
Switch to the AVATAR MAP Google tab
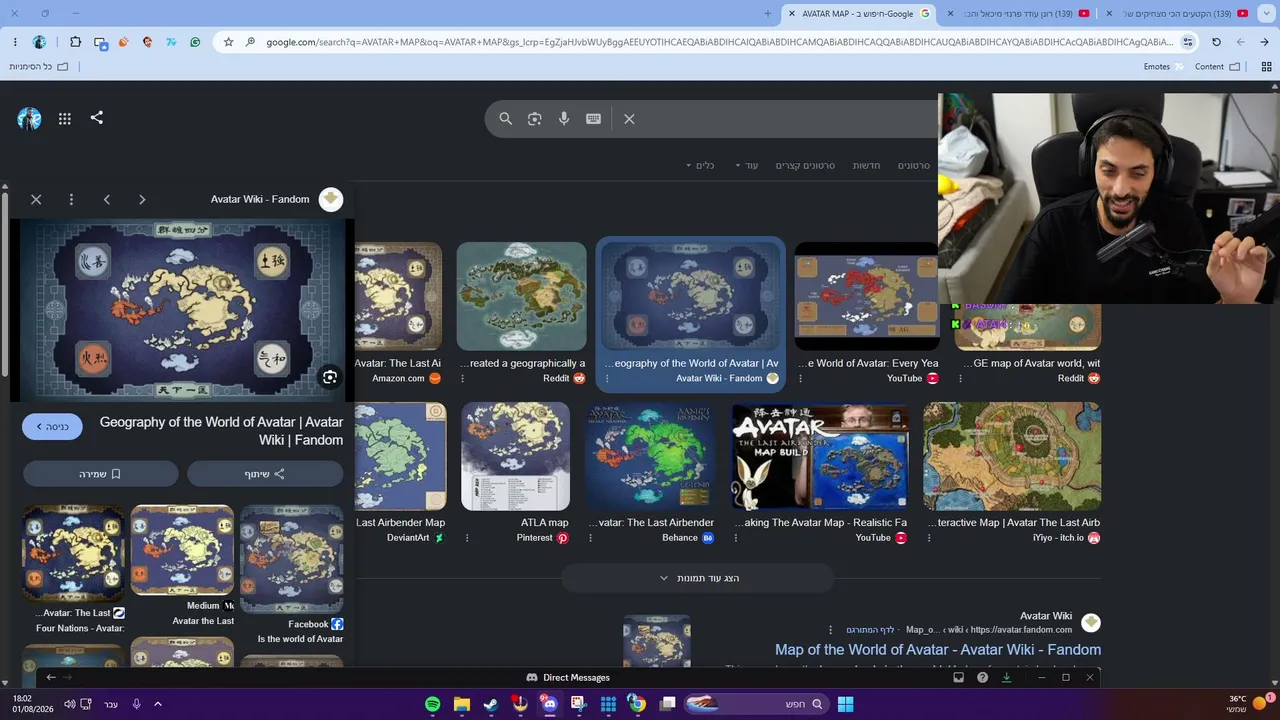858,13
